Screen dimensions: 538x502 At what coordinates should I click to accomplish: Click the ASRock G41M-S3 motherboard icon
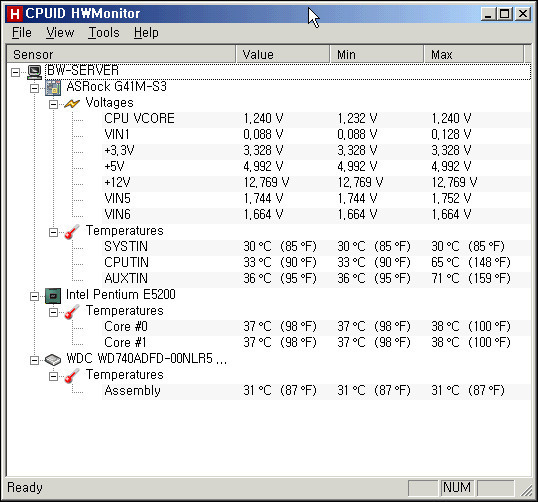tap(53, 87)
